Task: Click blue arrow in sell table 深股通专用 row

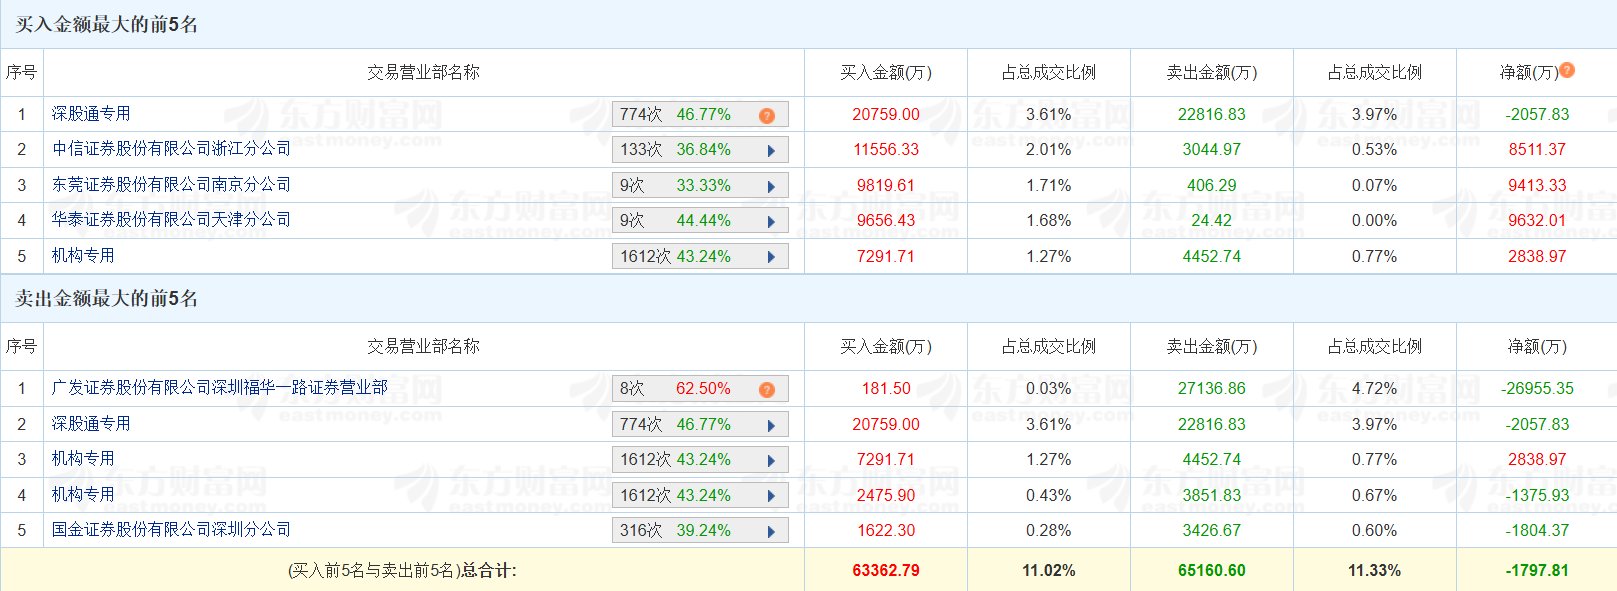Action: coord(771,426)
